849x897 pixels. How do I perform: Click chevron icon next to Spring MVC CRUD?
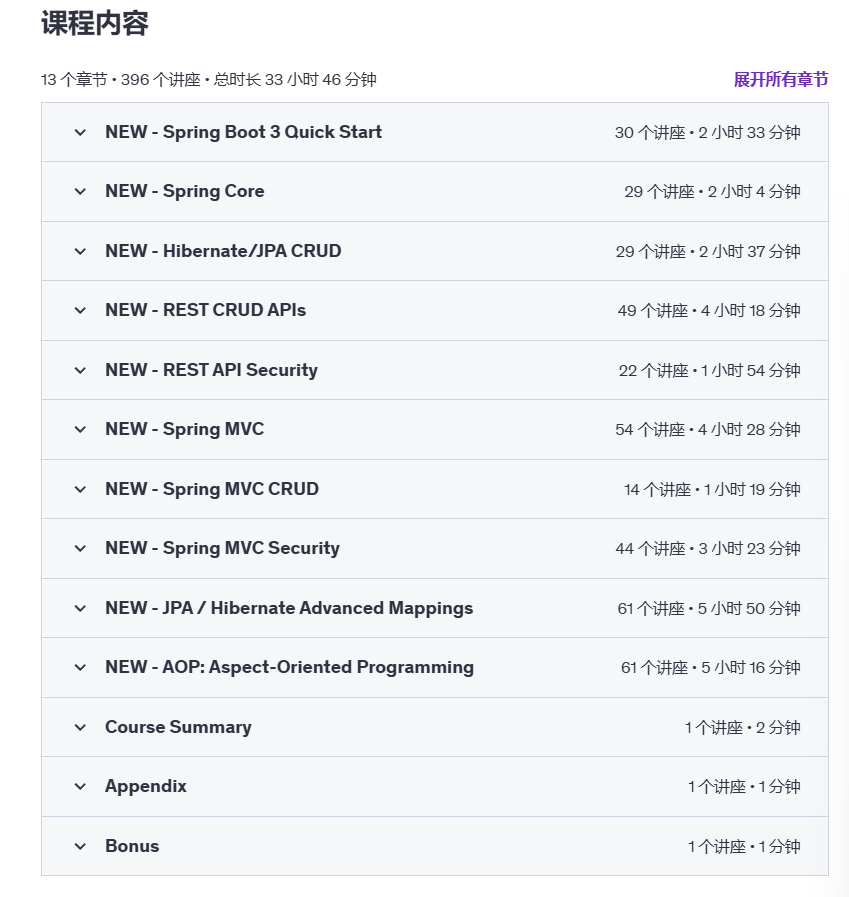[x=80, y=489]
